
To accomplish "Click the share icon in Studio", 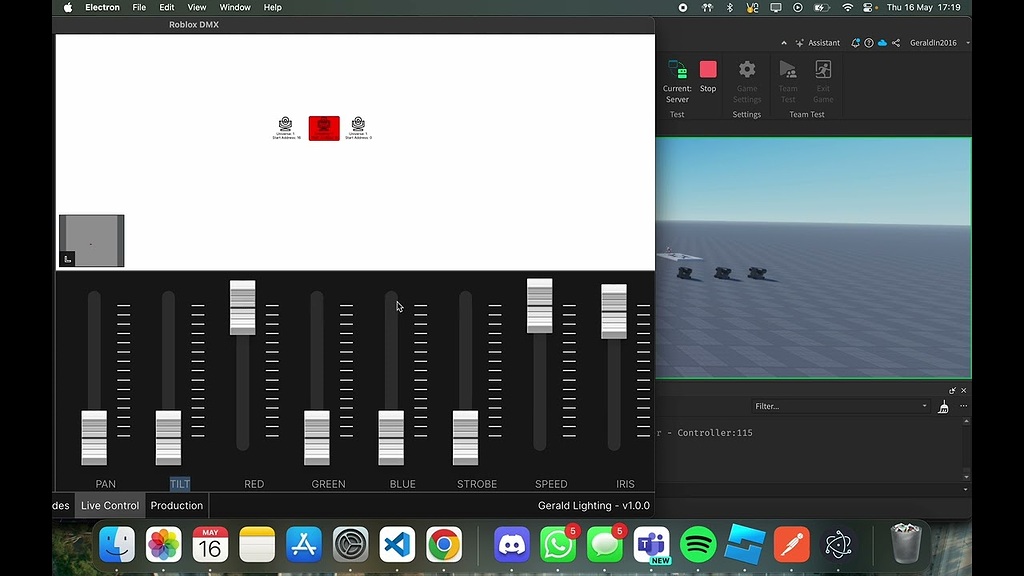I will tap(896, 43).
